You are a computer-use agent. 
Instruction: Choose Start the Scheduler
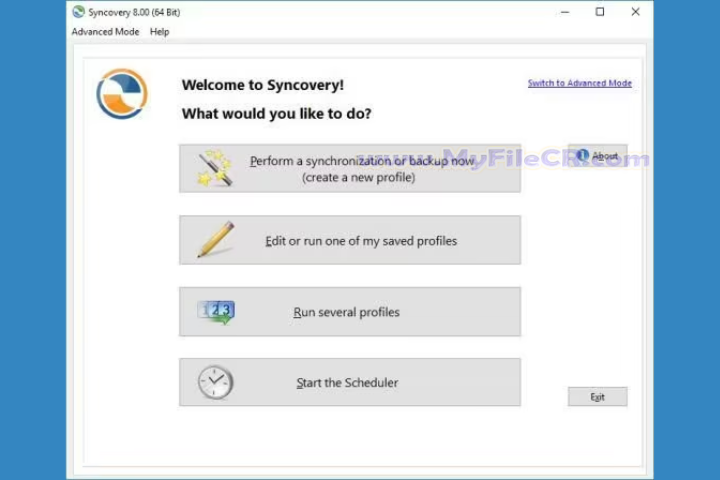(x=350, y=382)
